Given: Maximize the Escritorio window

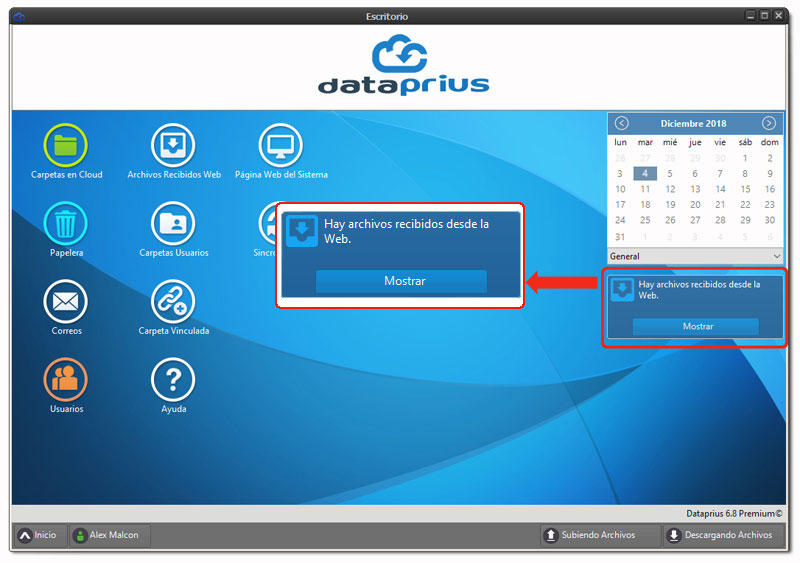Looking at the screenshot, I should coord(764,16).
